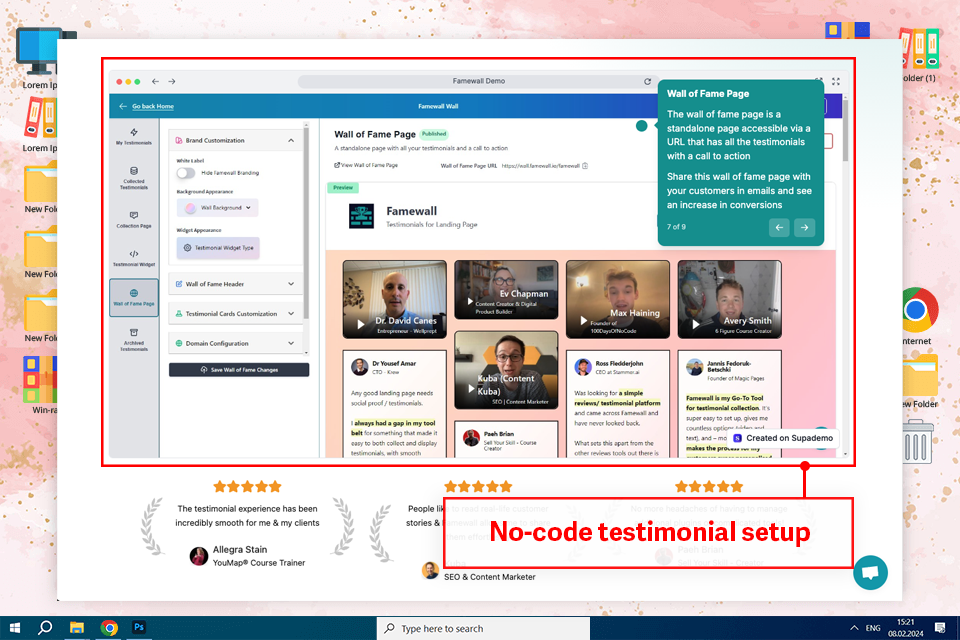Show hidden system tray icons
960x640 pixels.
tap(853, 628)
